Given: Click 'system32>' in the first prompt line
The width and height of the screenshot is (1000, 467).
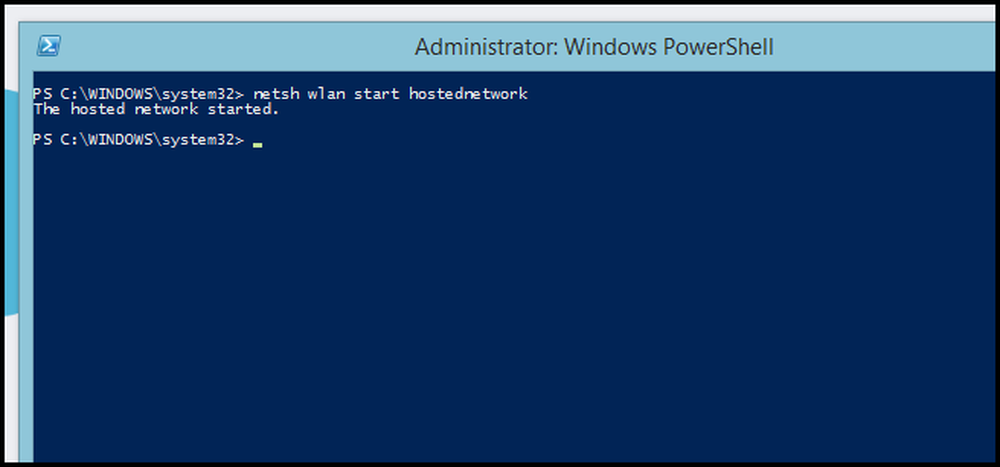Looking at the screenshot, I should click(203, 93).
